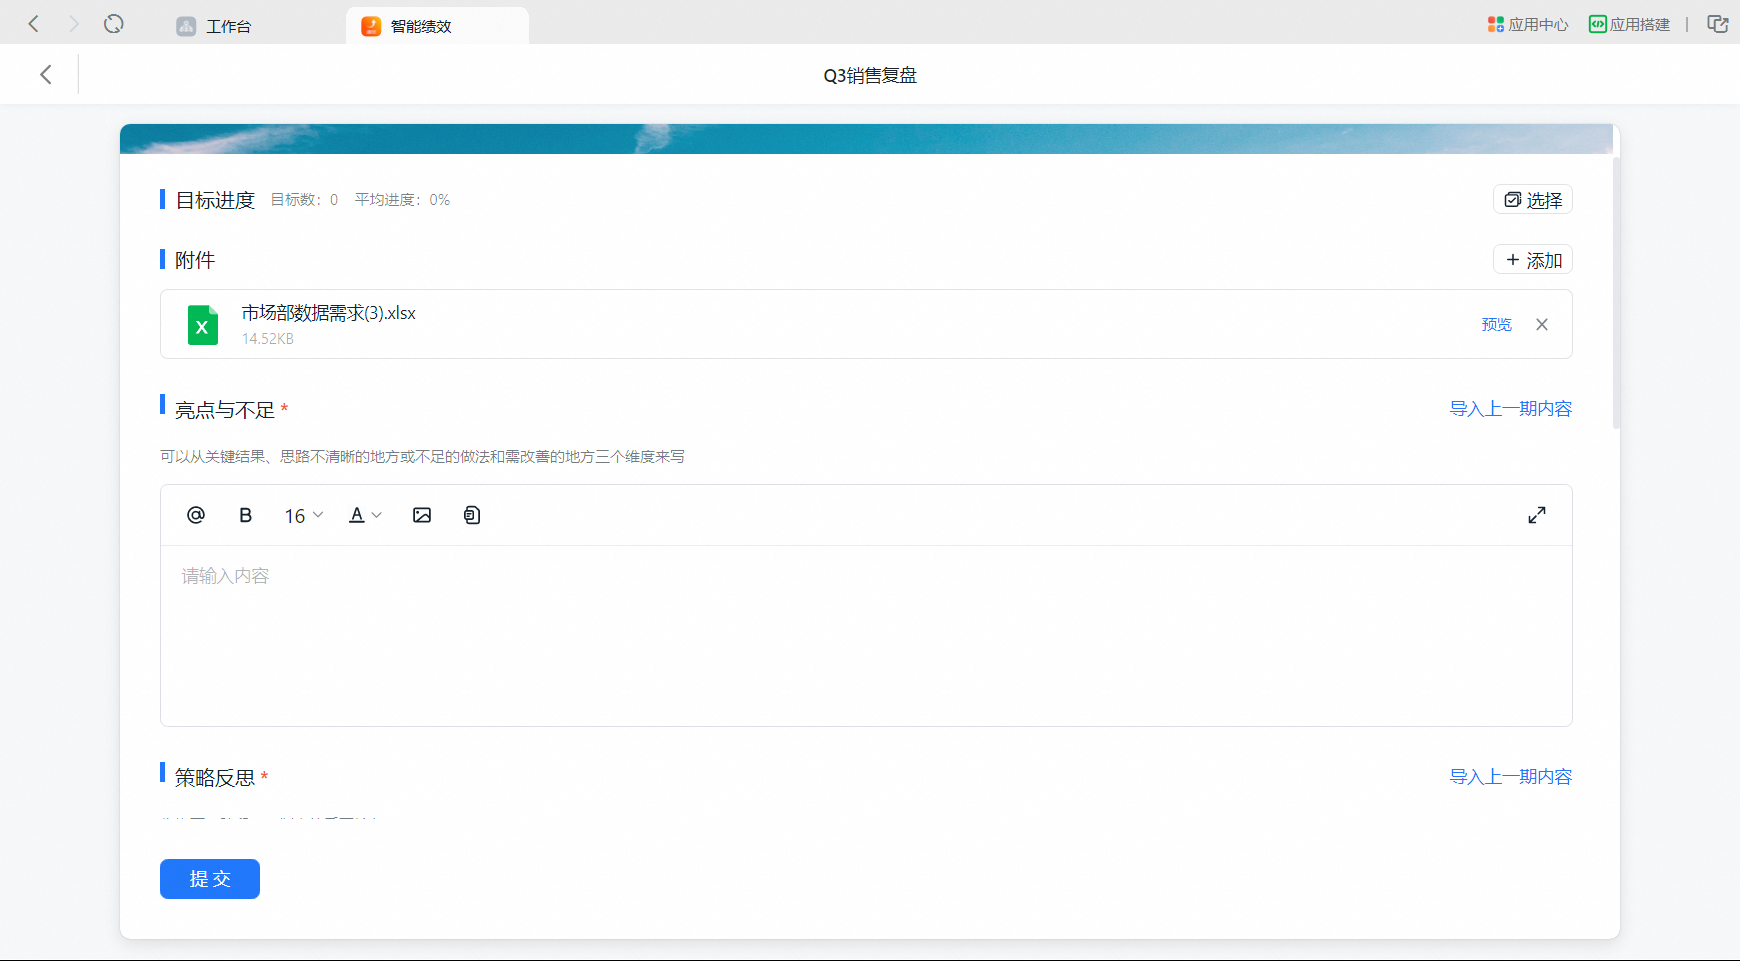Click the template document icon in editor toolbar
The width and height of the screenshot is (1740, 961).
point(472,515)
